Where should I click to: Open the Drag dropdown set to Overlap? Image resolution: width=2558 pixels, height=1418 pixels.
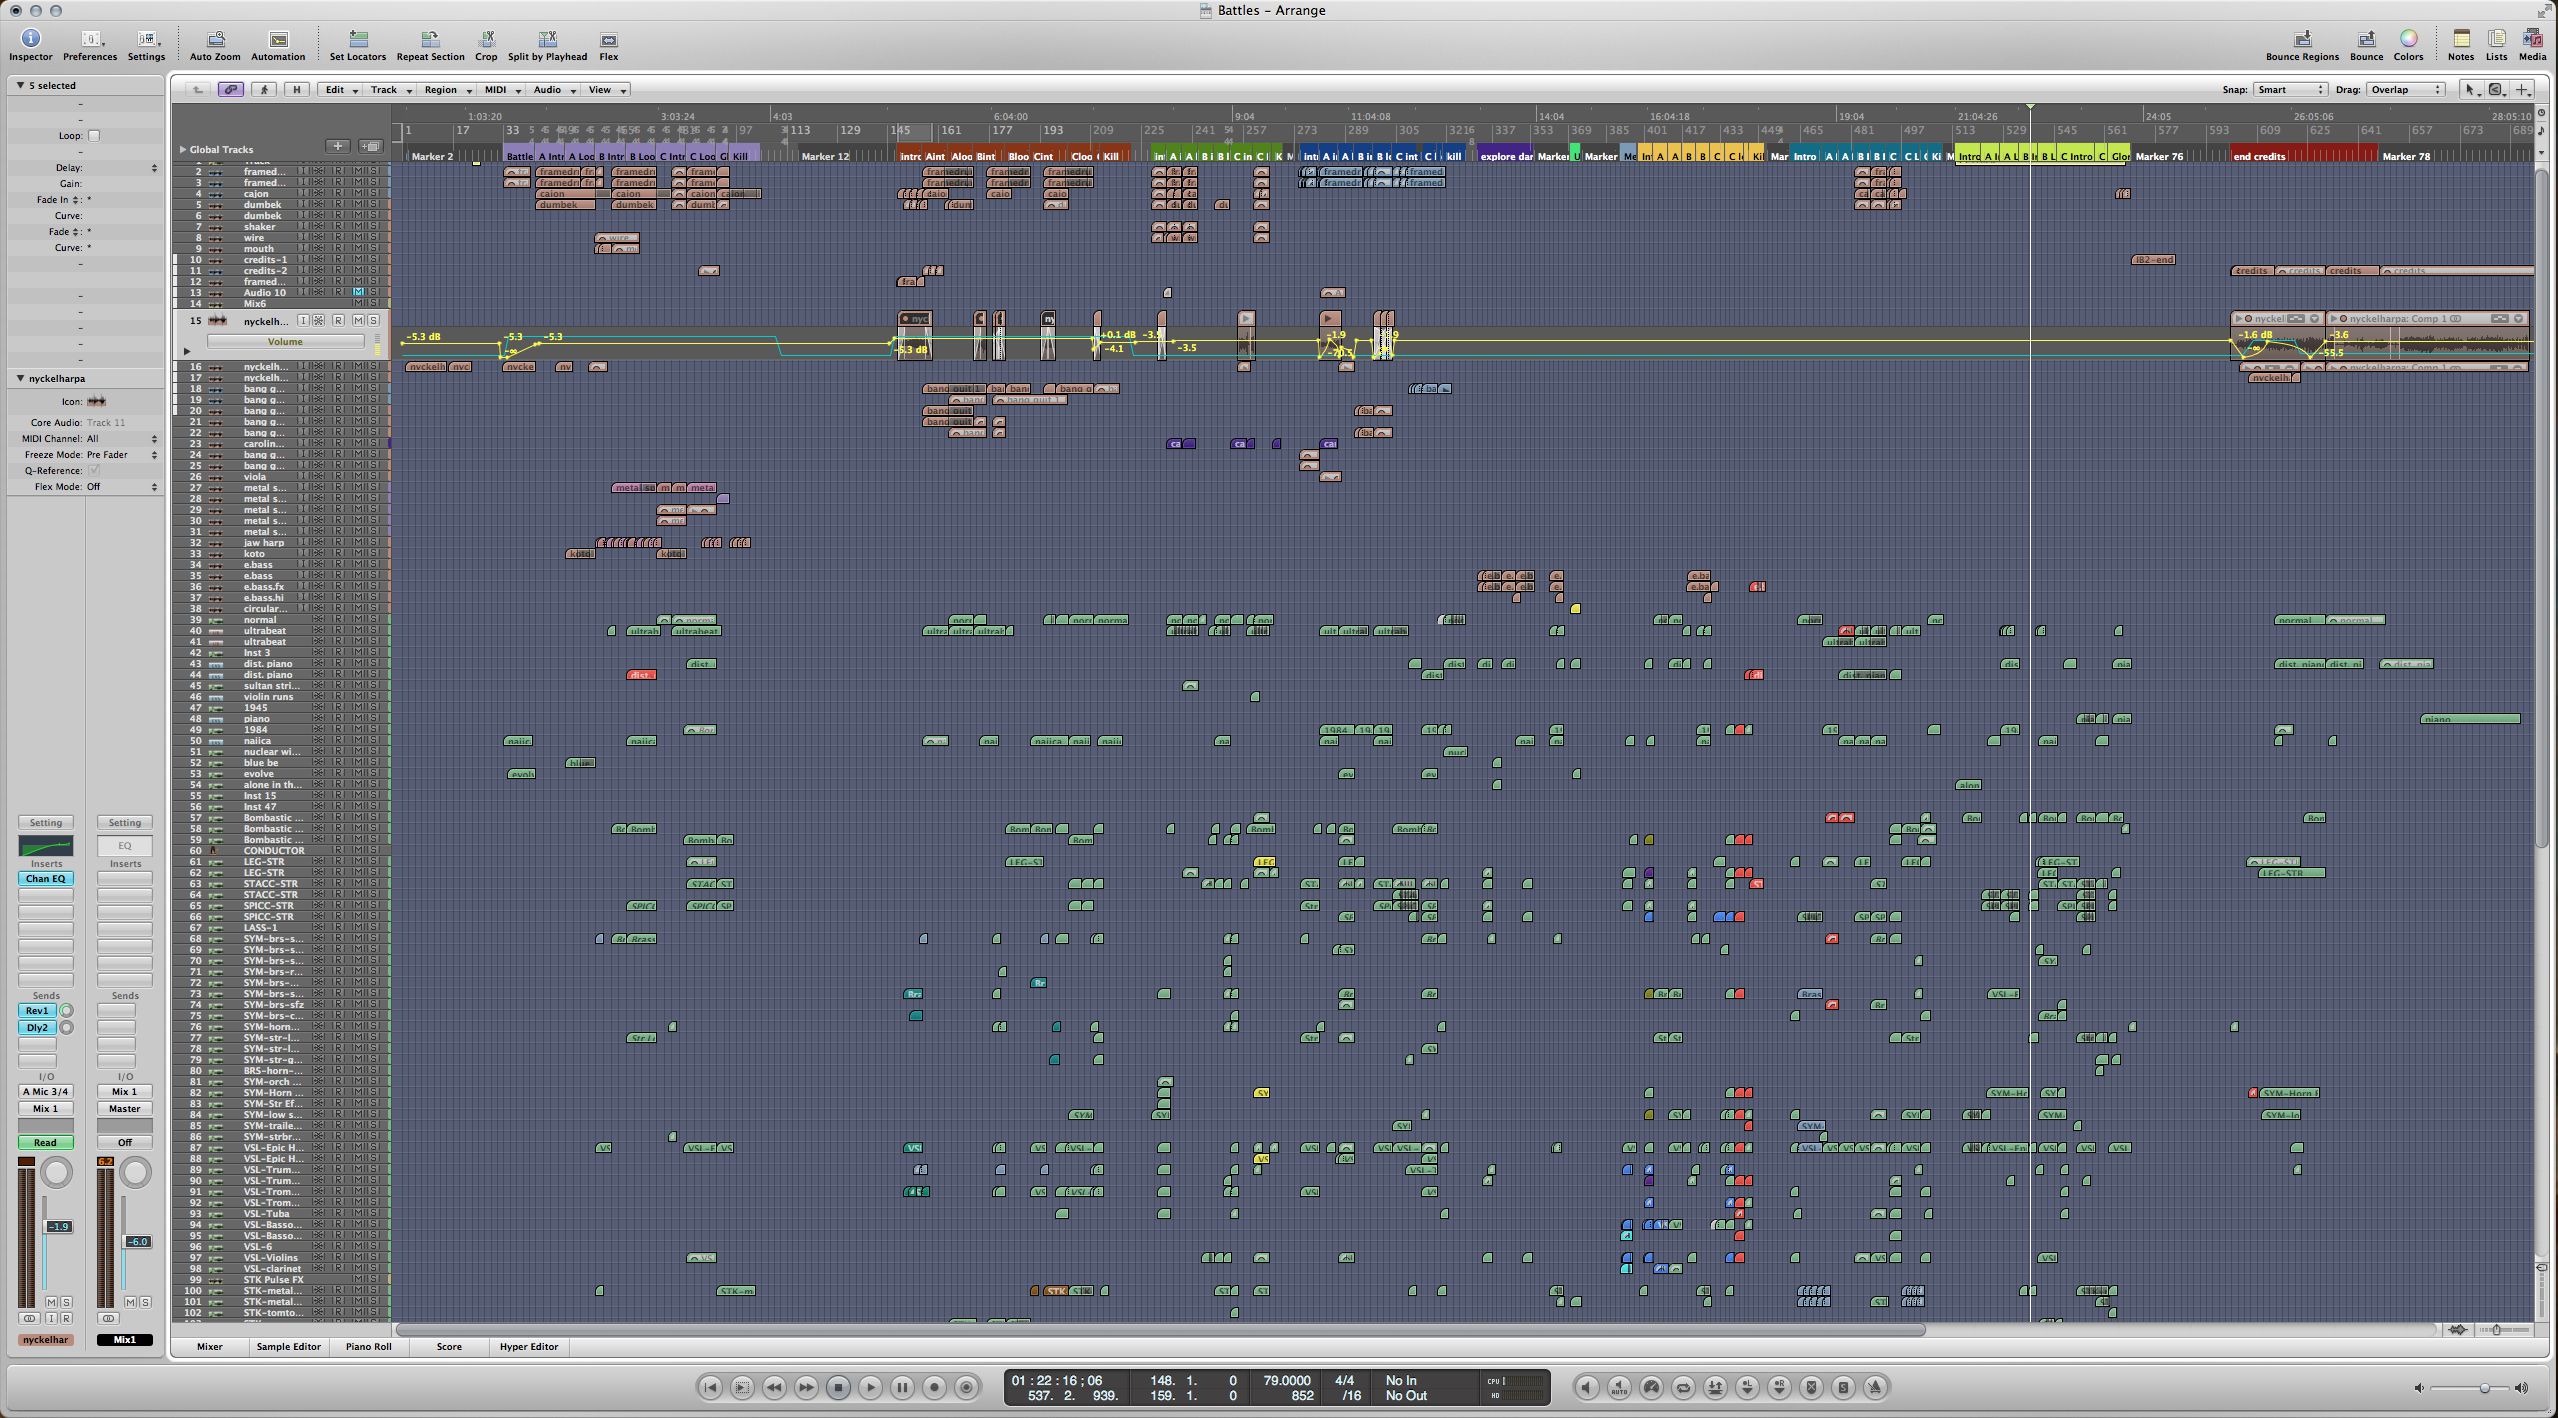click(x=2406, y=90)
